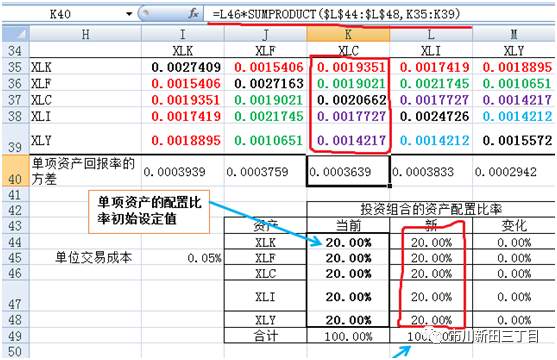Click XLC new allocation 20.00% cell

pos(431,273)
